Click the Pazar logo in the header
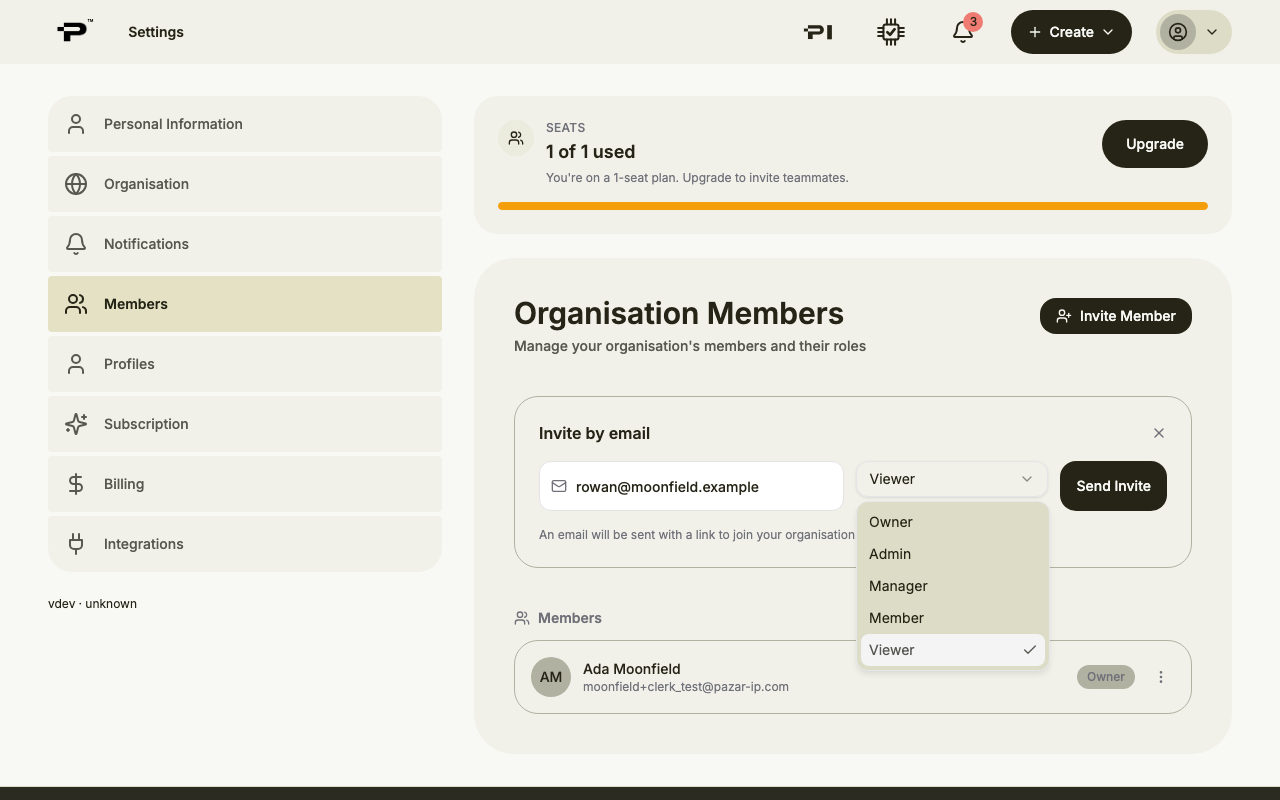 [x=74, y=31]
